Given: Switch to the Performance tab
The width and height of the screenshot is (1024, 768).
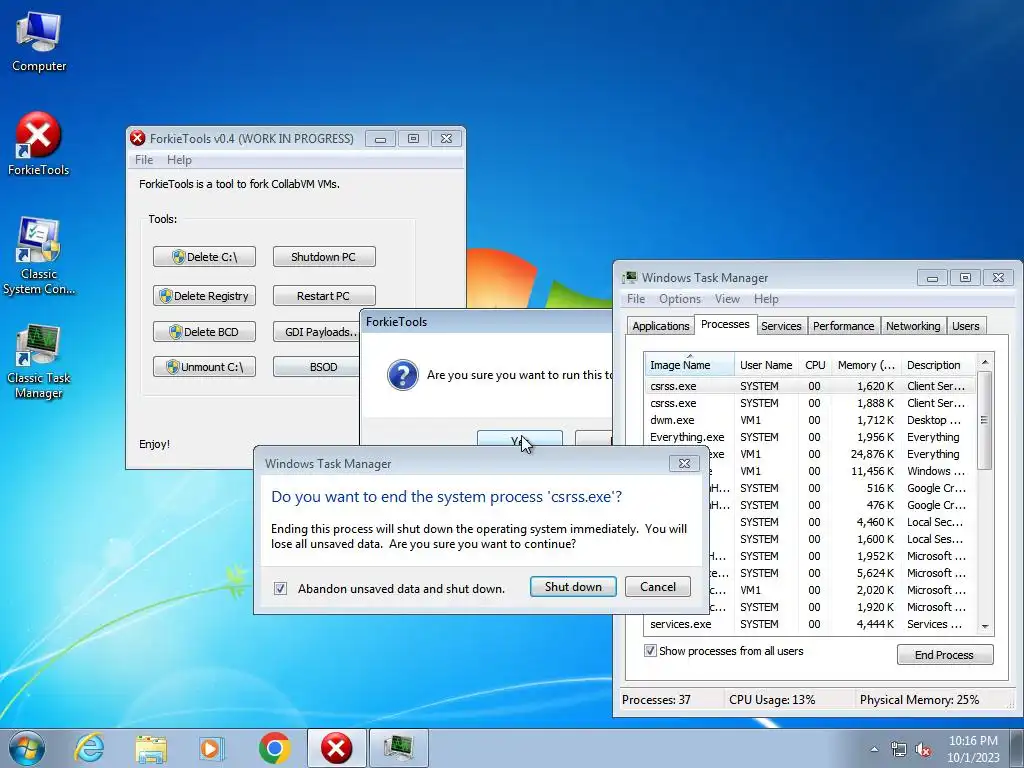Looking at the screenshot, I should (843, 326).
